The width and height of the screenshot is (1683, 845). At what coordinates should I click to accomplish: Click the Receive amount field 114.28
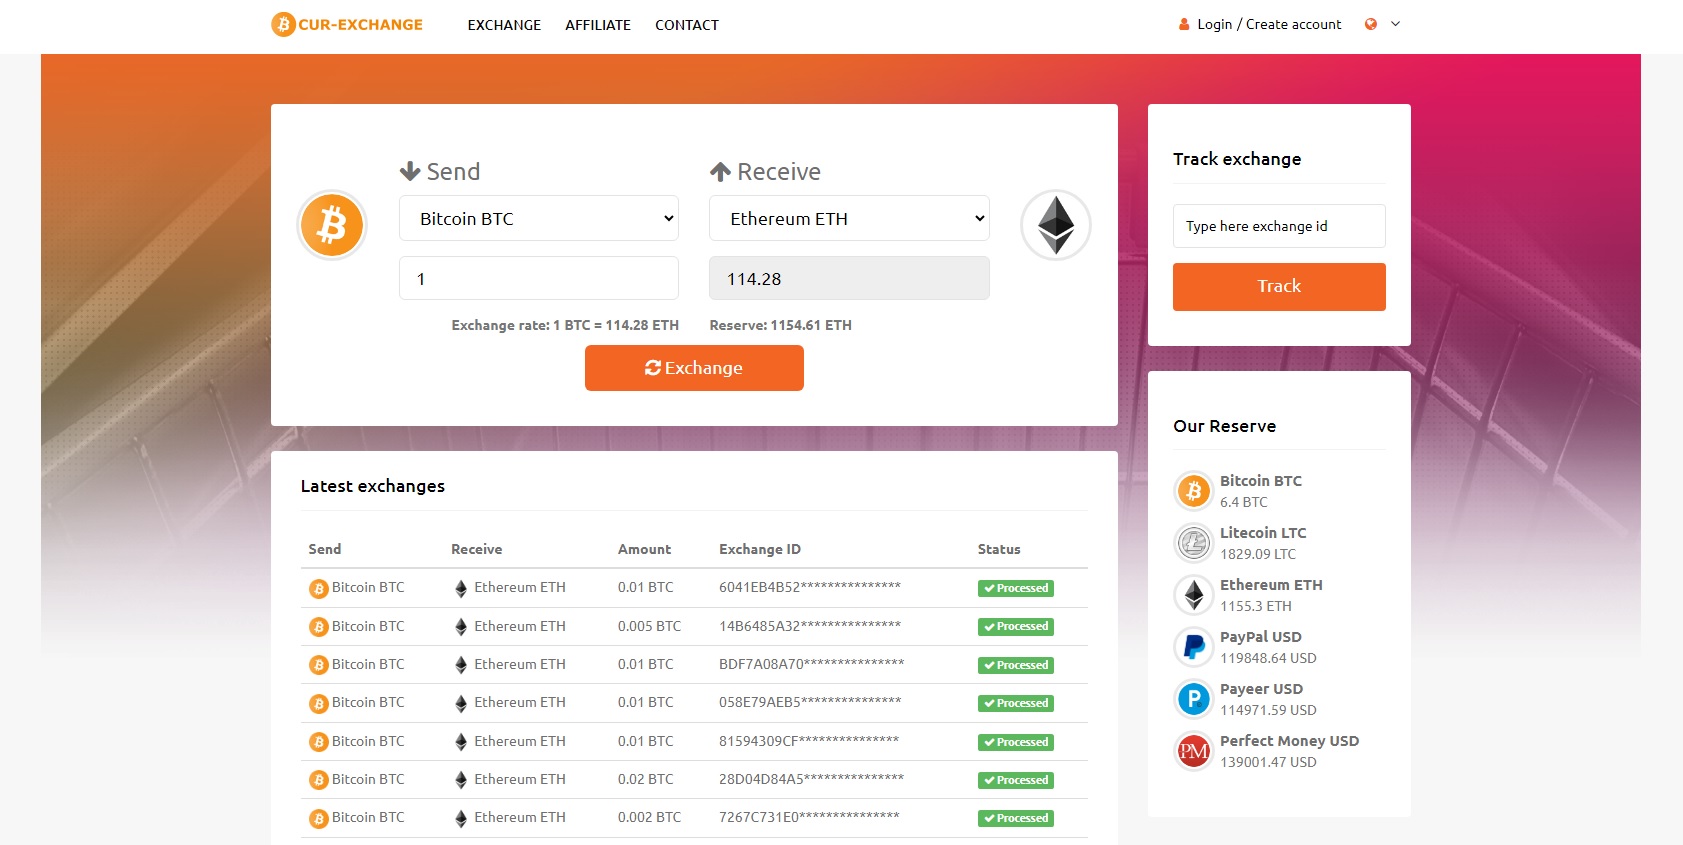click(849, 278)
